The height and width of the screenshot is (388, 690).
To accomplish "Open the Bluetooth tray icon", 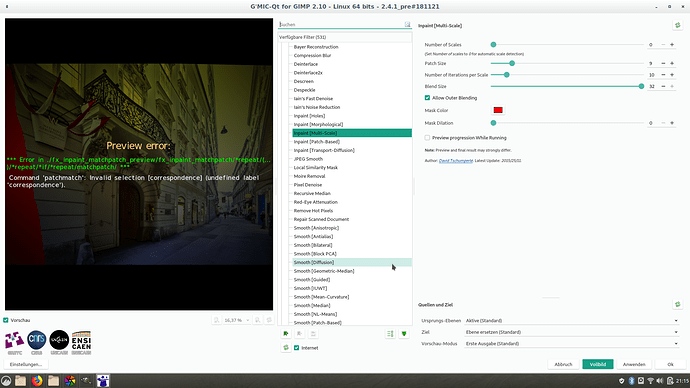I will tap(631, 381).
